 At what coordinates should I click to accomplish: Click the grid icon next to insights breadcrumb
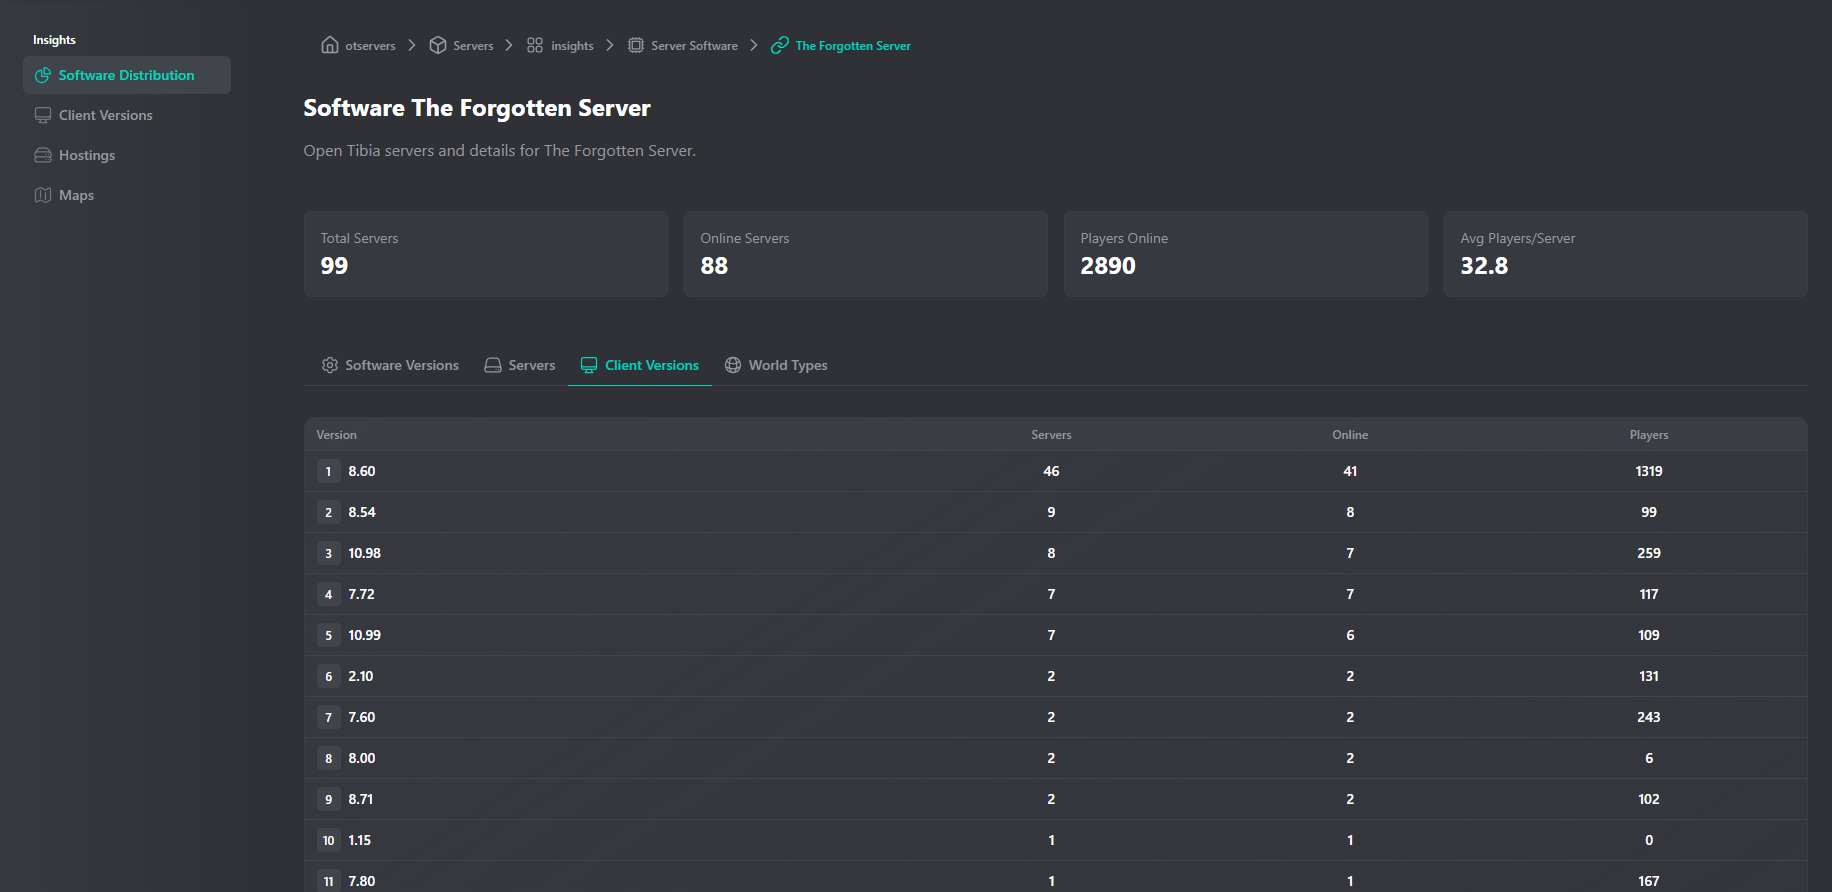pyautogui.click(x=535, y=45)
